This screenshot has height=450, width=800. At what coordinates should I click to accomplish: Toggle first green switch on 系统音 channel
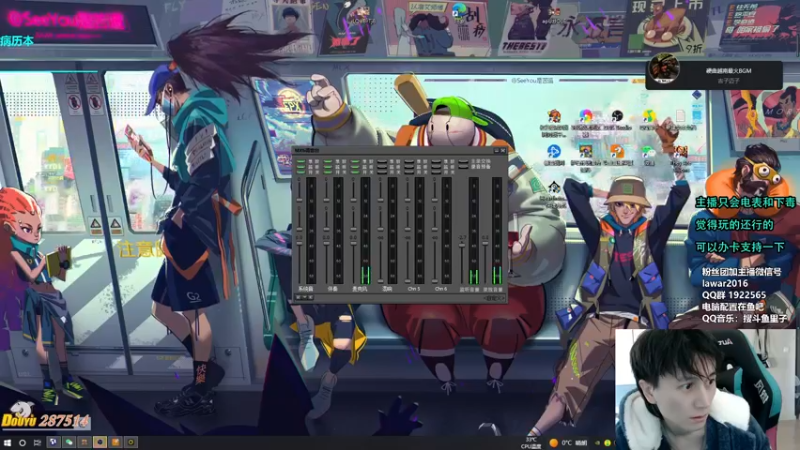tap(301, 161)
